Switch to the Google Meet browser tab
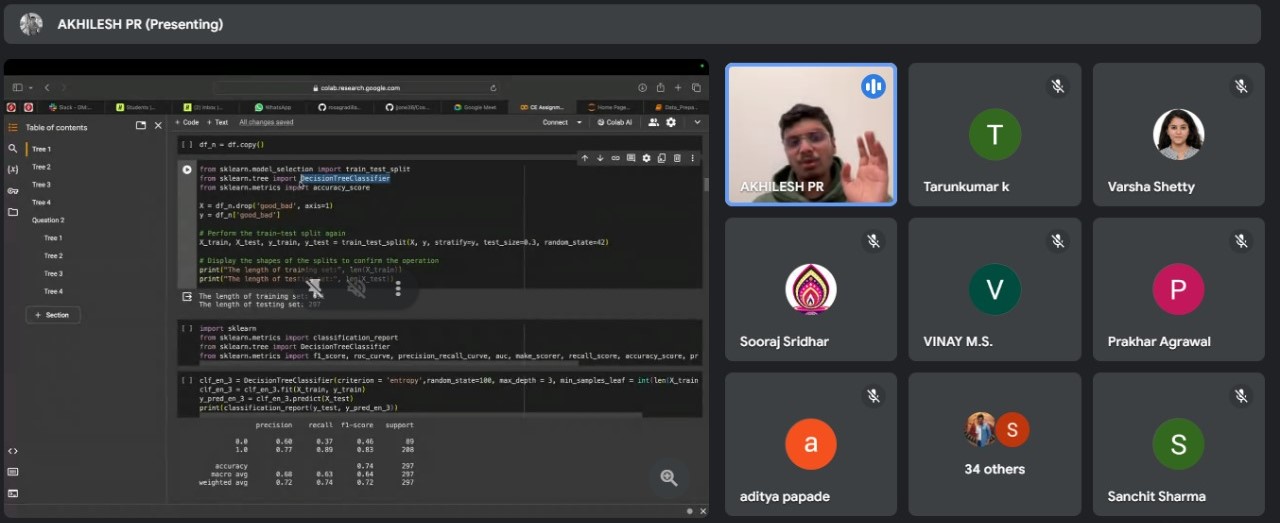The width and height of the screenshot is (1280, 523). (x=475, y=107)
